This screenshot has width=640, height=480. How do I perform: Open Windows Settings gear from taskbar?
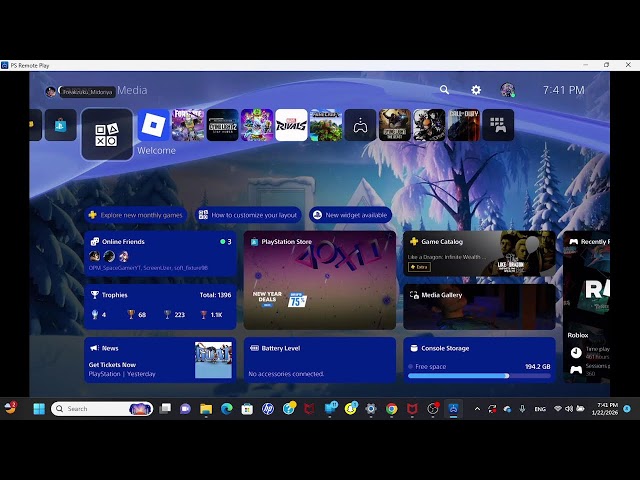pyautogui.click(x=371, y=409)
